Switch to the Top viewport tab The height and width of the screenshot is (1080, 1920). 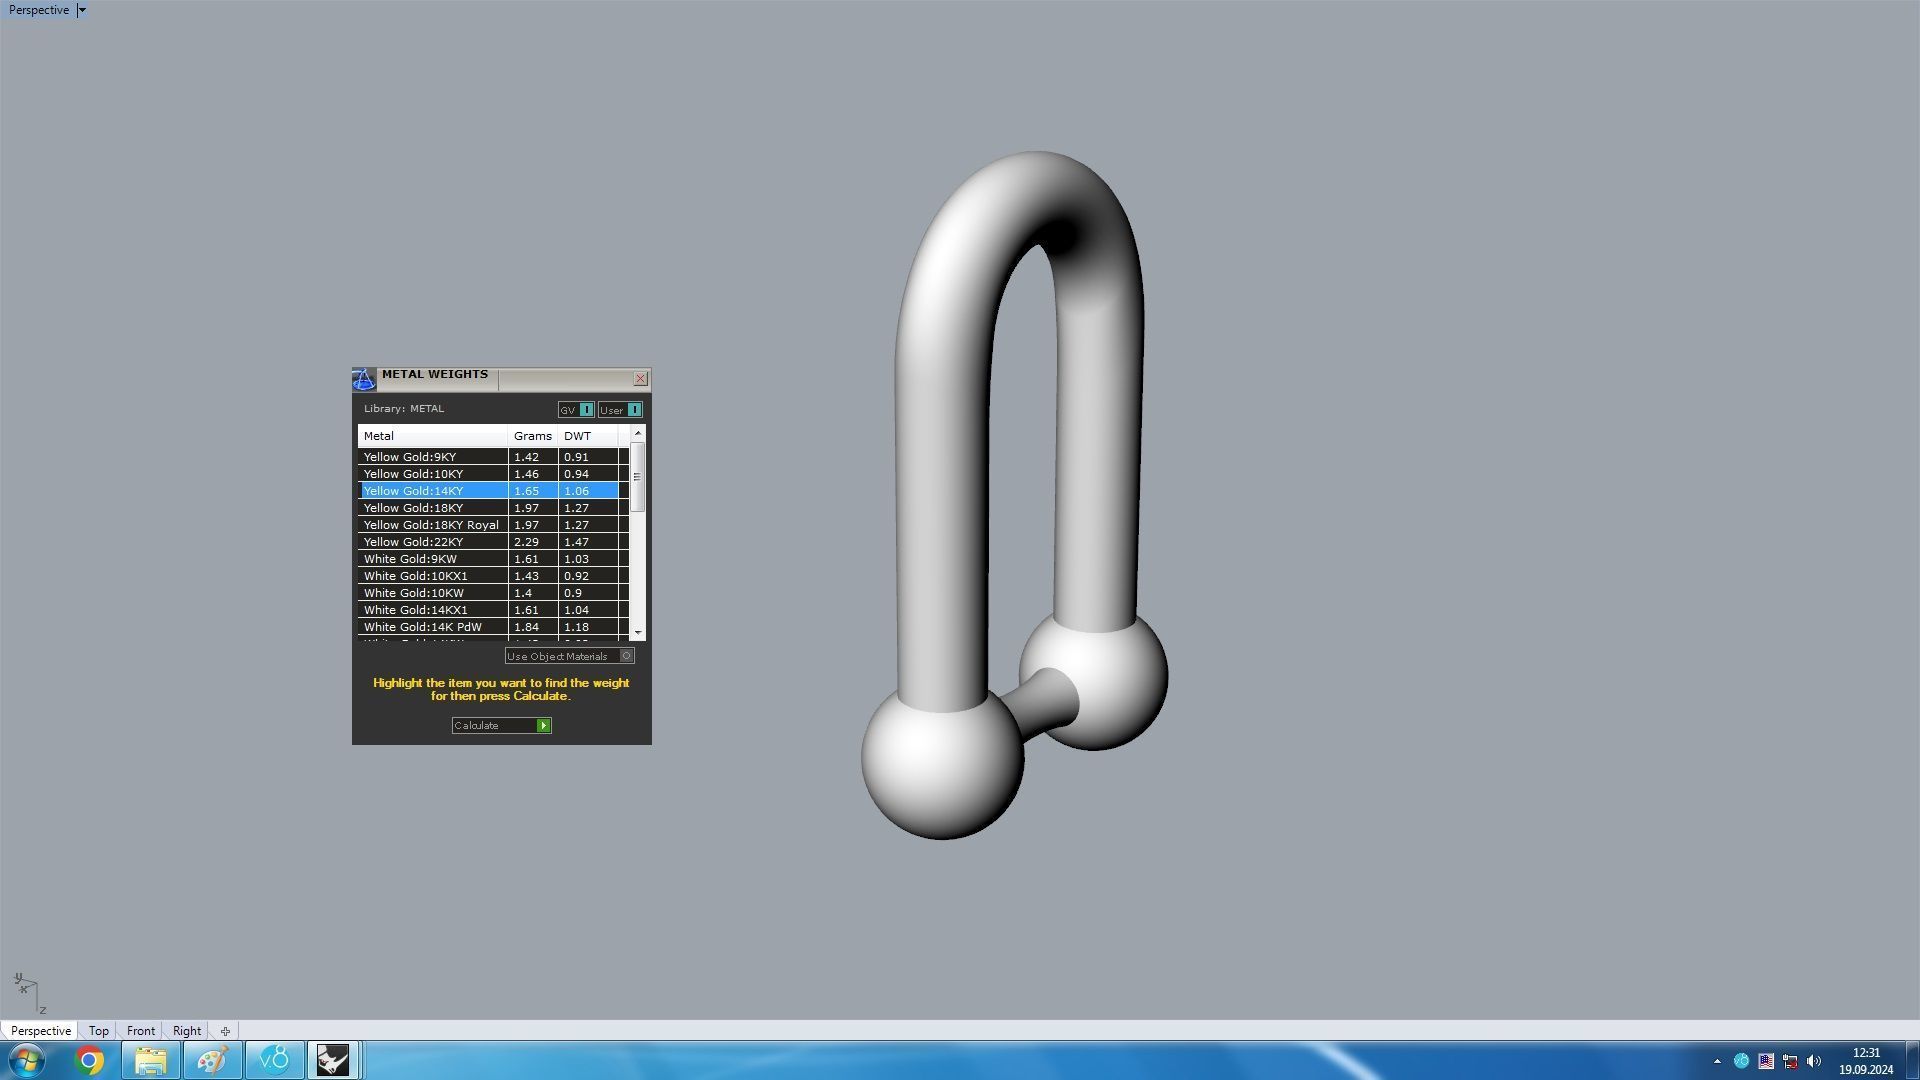(x=98, y=1031)
